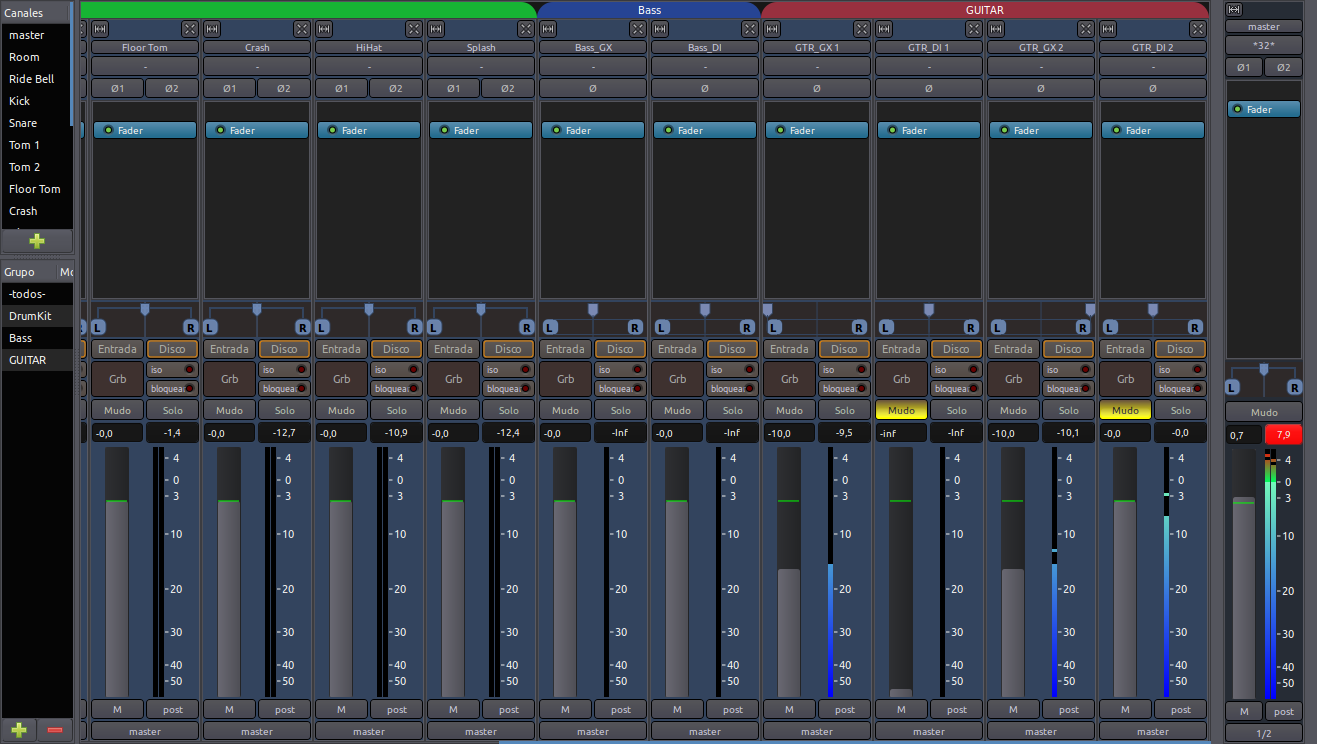The image size is (1317, 744).
Task: Toggle strip width icon on GTR_DI 1 strip
Action: pos(884,29)
